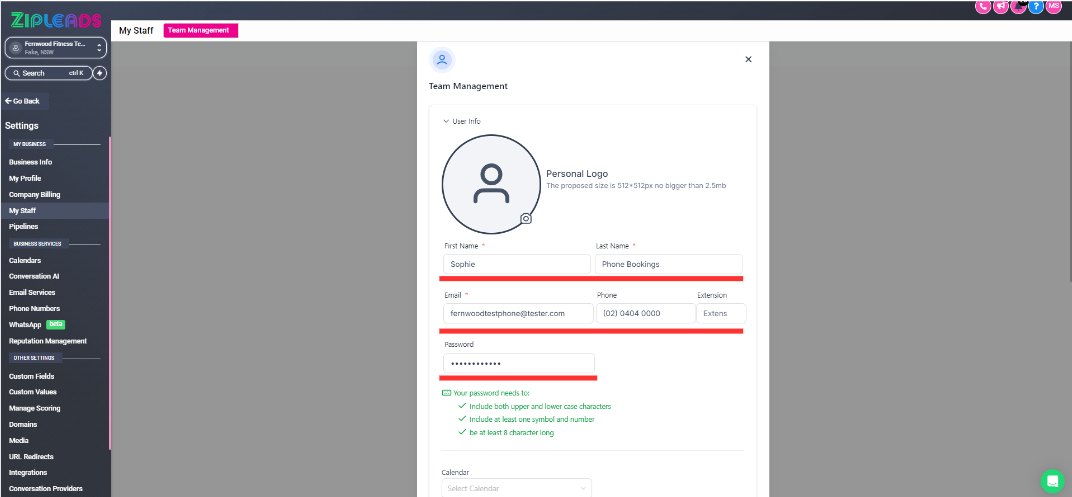This screenshot has width=1072, height=497.
Task: Open Custom Fields settings
Action: (x=31, y=377)
